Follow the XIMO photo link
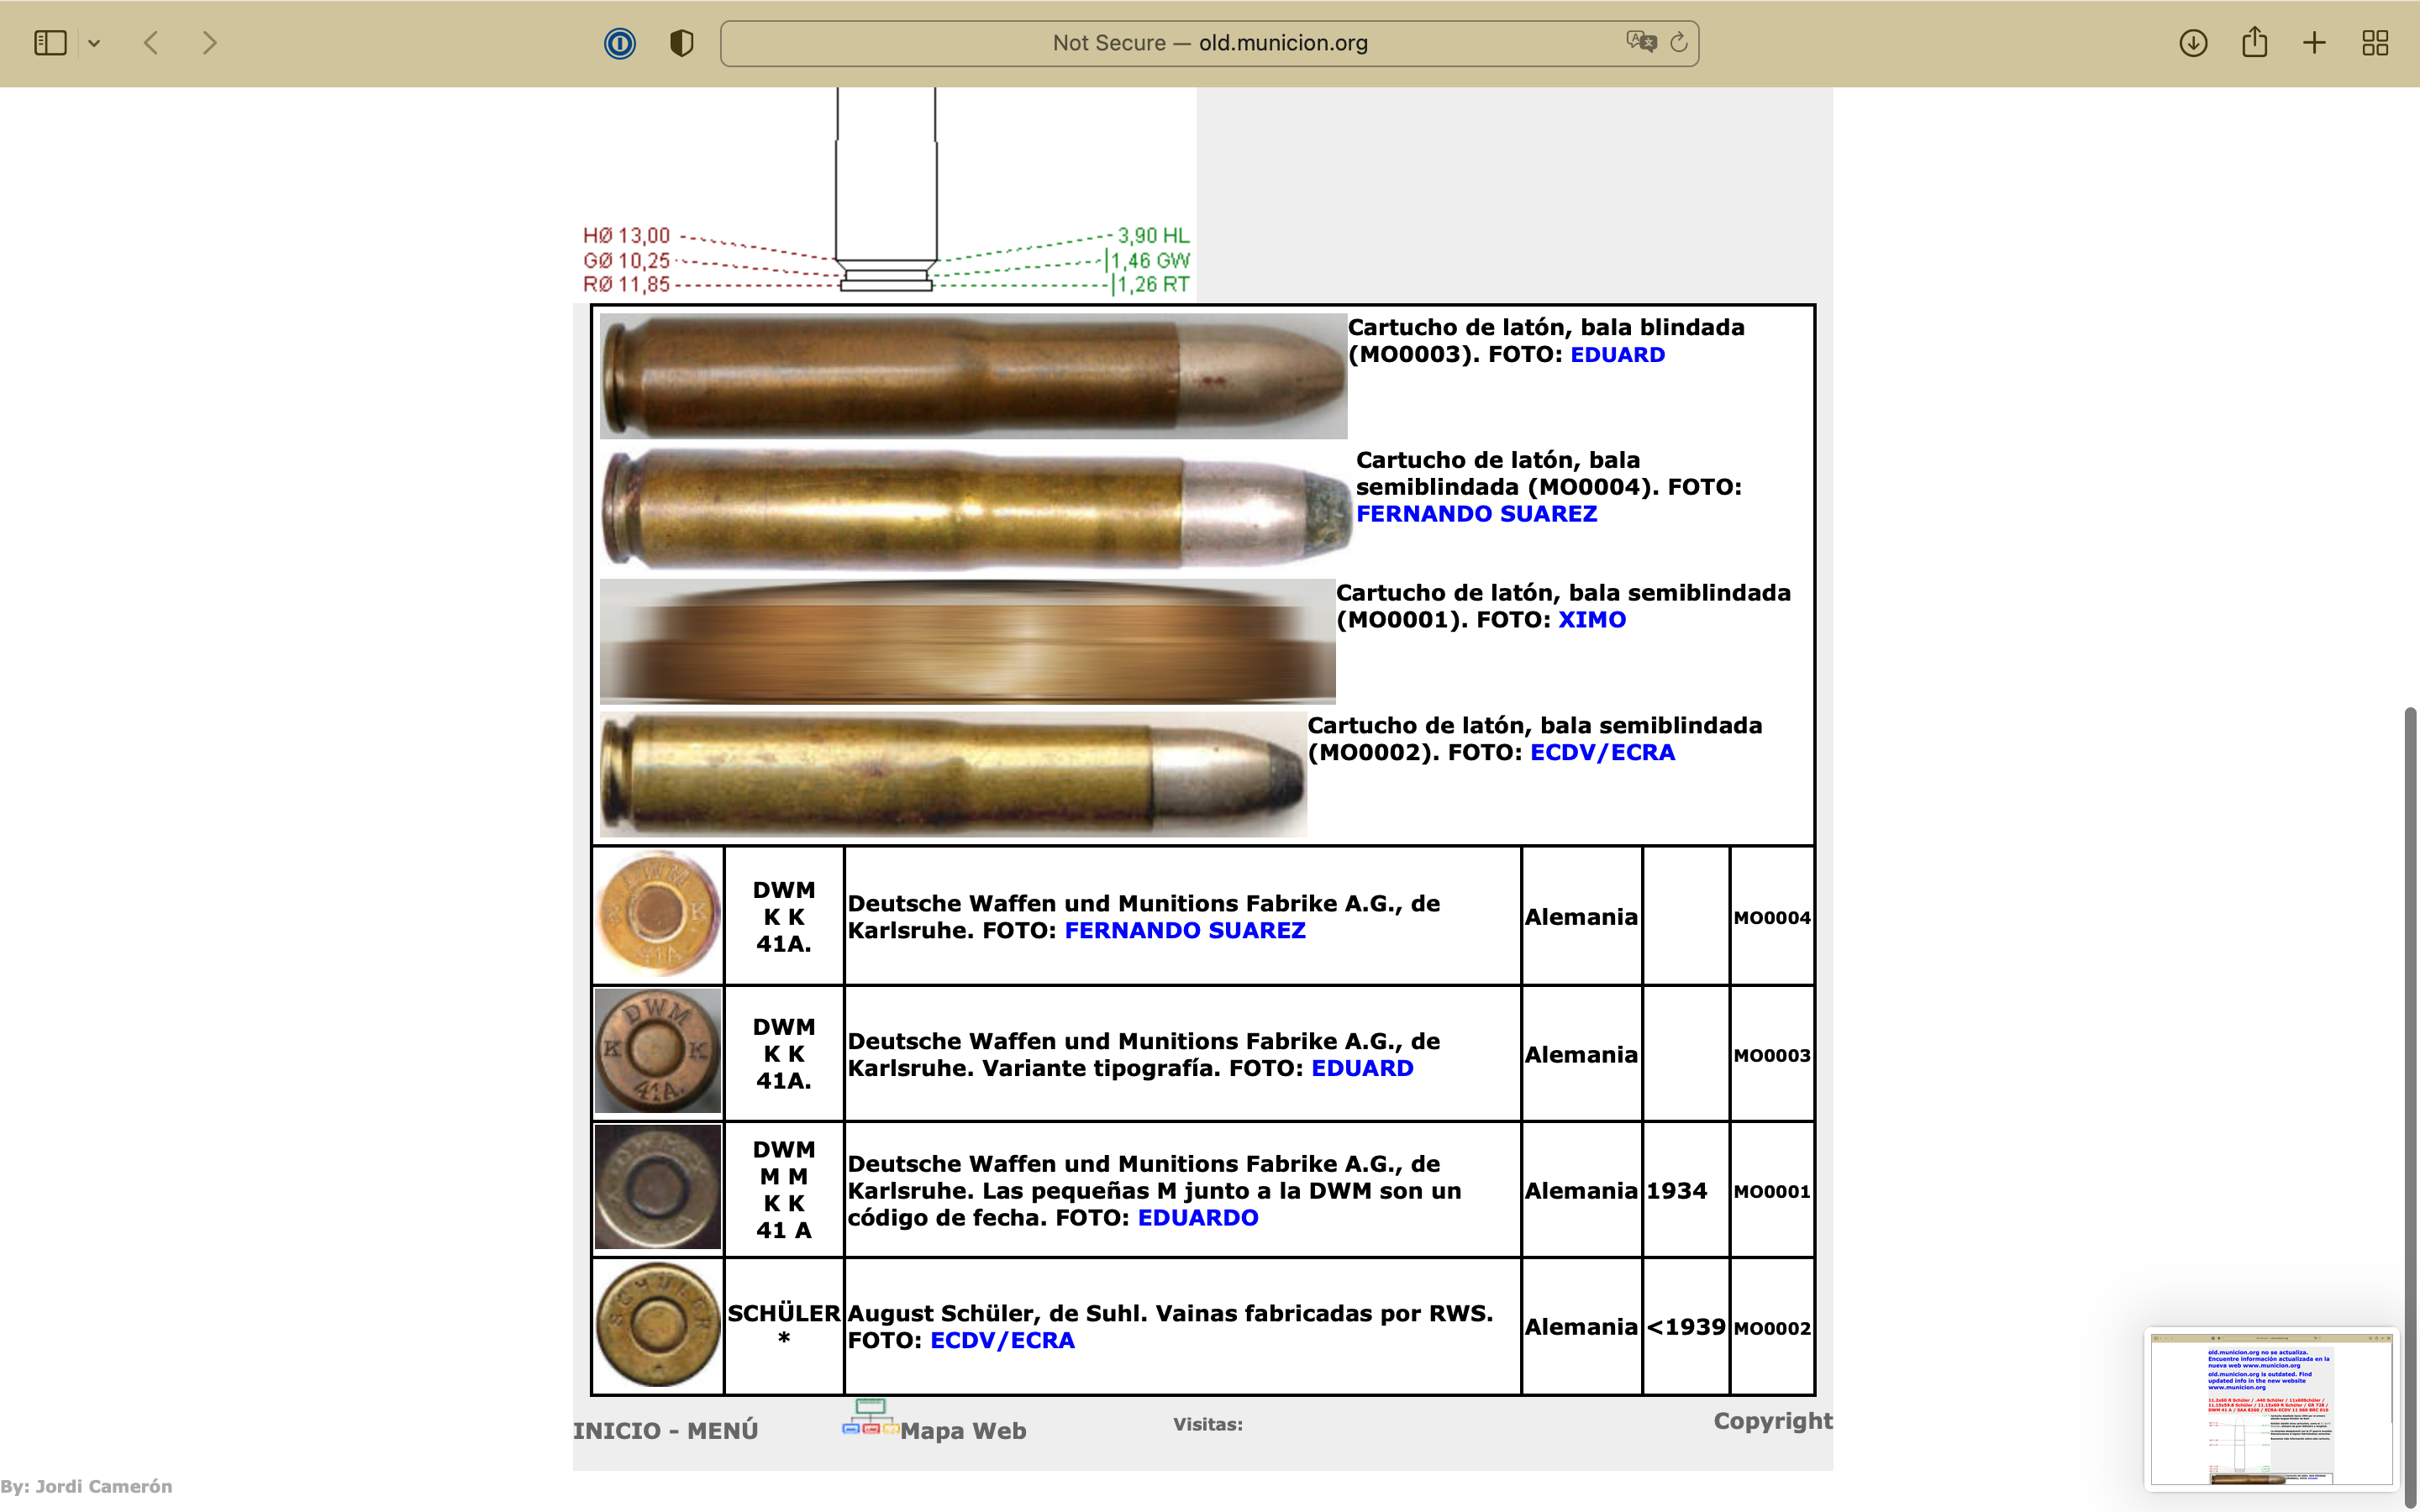This screenshot has height=1512, width=2420. pyautogui.click(x=1591, y=620)
